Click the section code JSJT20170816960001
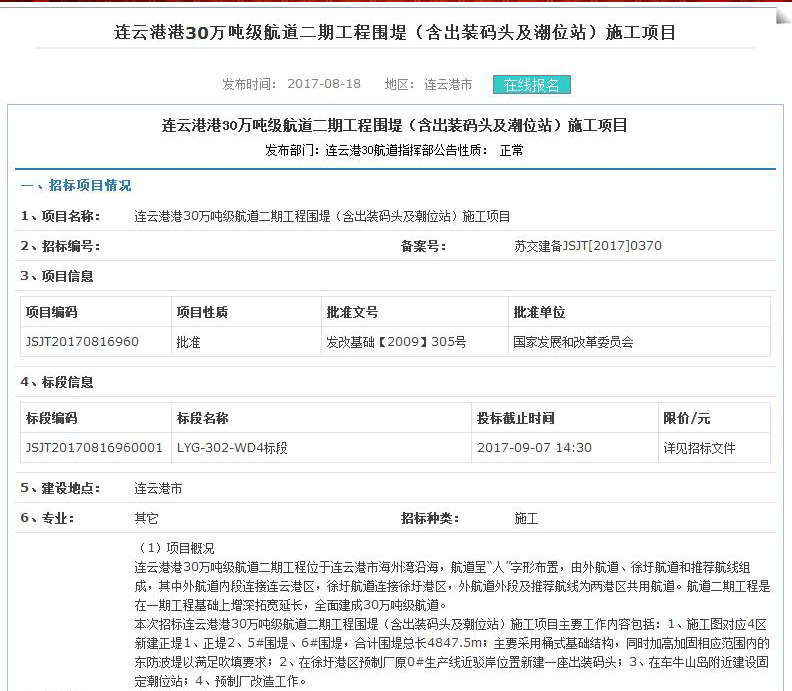The height and width of the screenshot is (691, 792). click(x=94, y=448)
